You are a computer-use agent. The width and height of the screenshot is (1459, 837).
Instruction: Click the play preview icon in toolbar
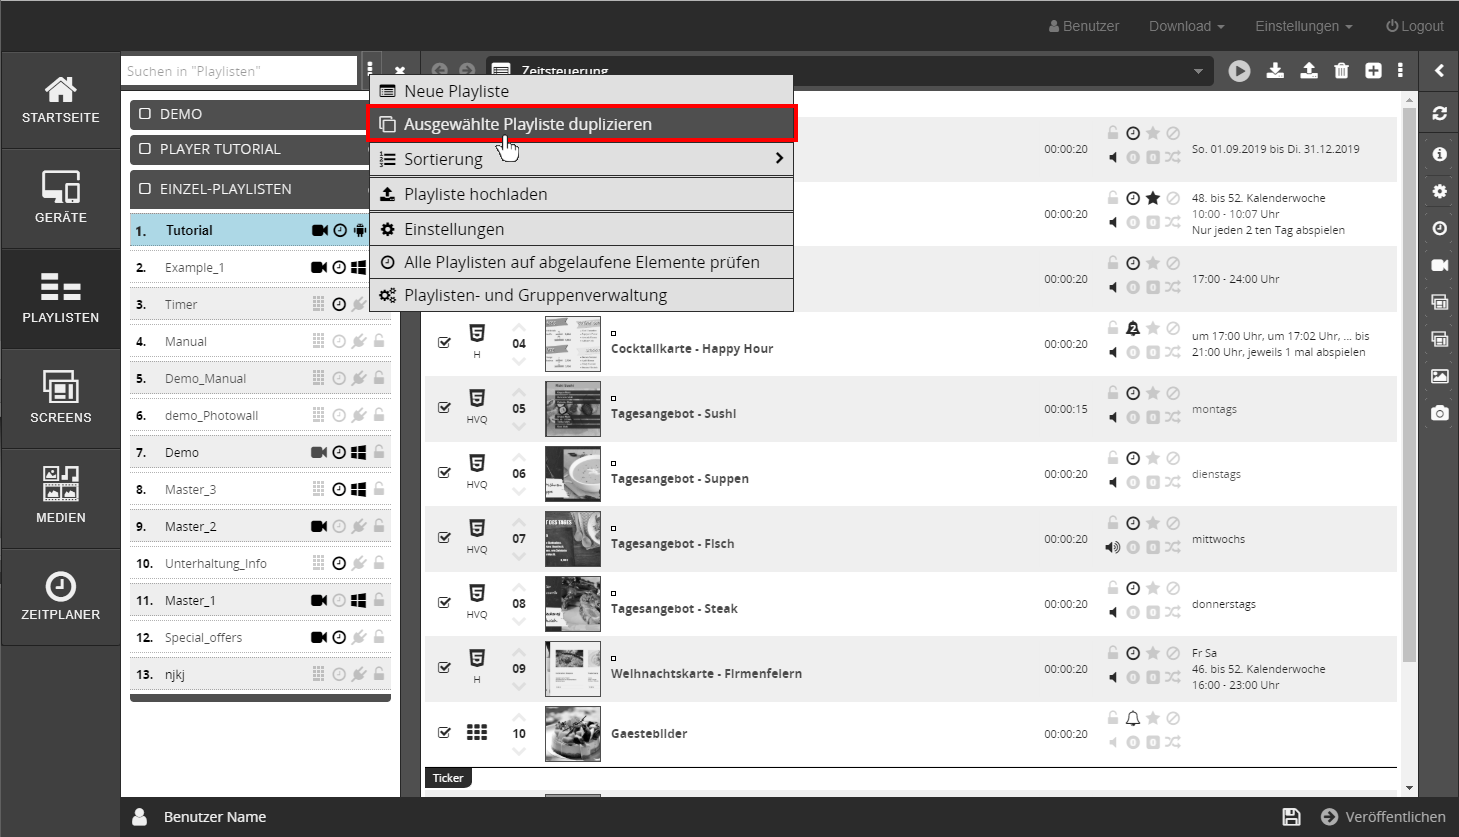pos(1239,71)
